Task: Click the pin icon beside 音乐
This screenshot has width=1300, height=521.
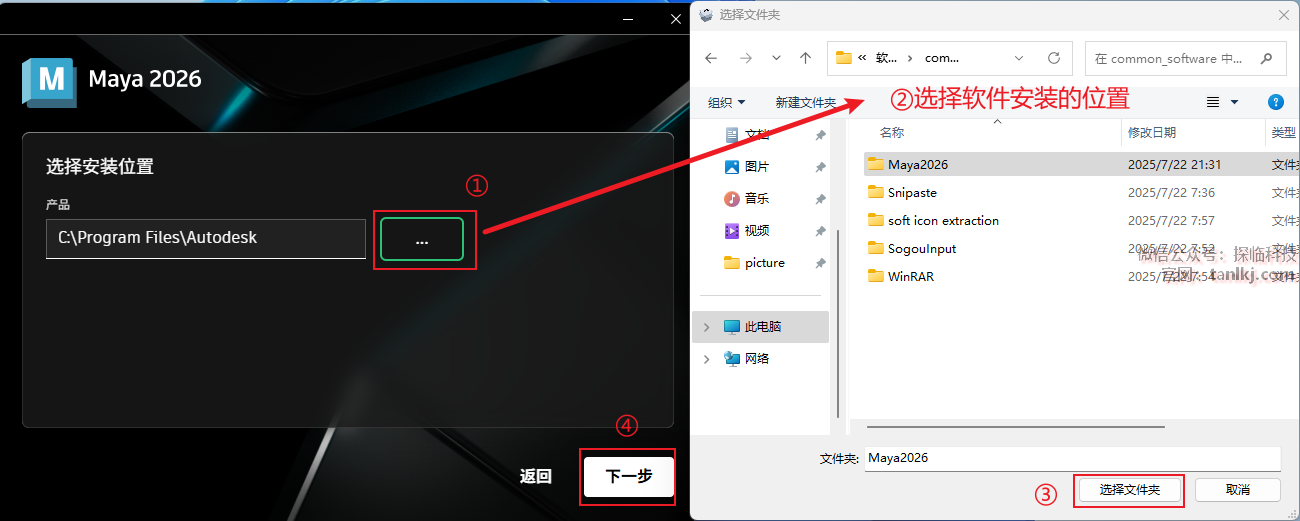Action: pyautogui.click(x=820, y=199)
